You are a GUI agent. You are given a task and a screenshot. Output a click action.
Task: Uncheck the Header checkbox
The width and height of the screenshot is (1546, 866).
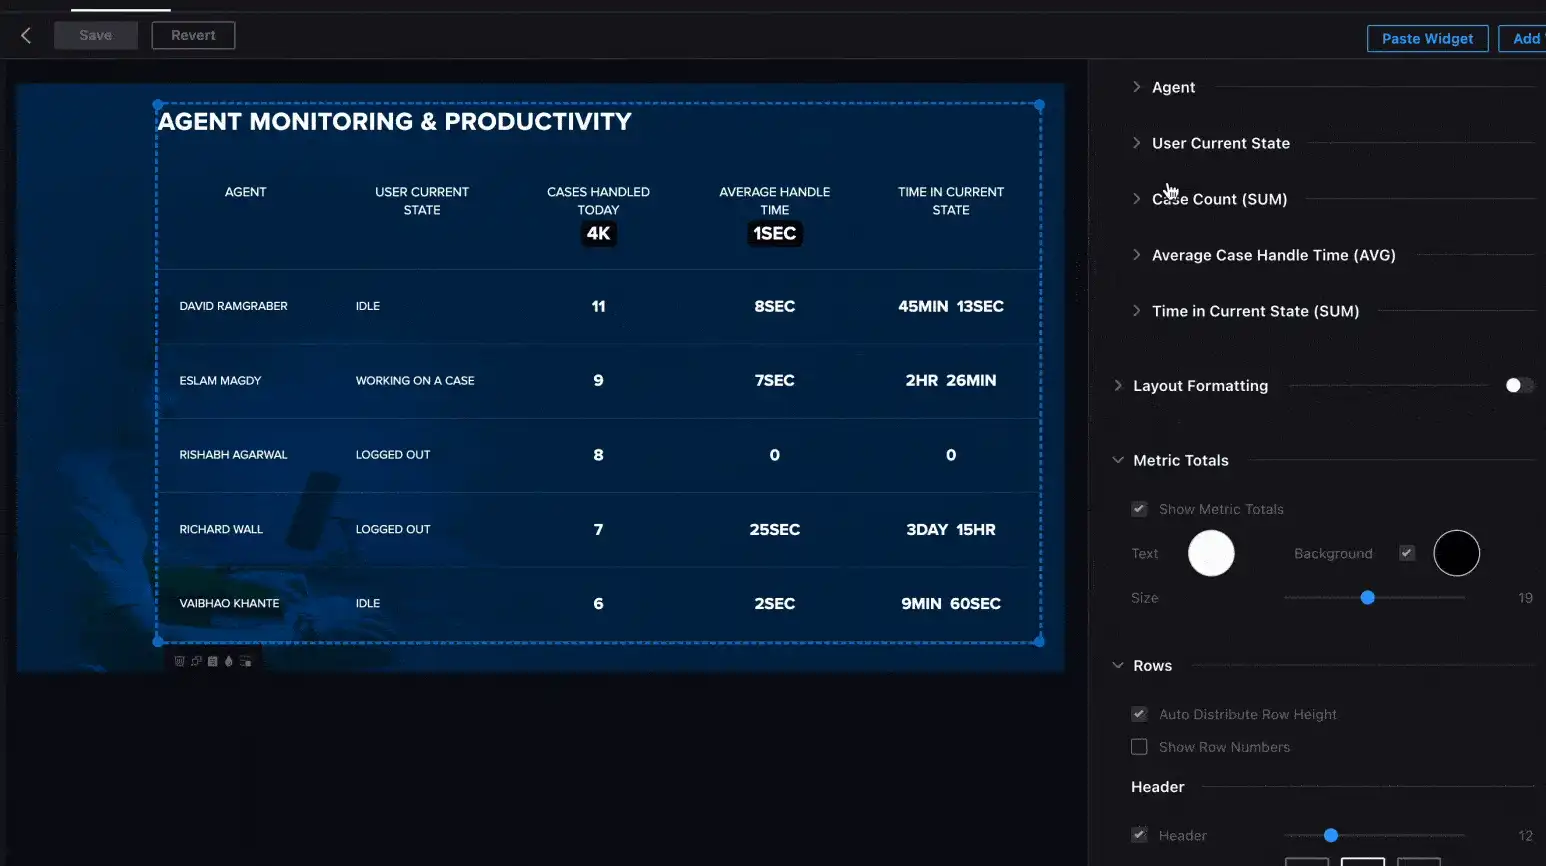click(x=1139, y=835)
